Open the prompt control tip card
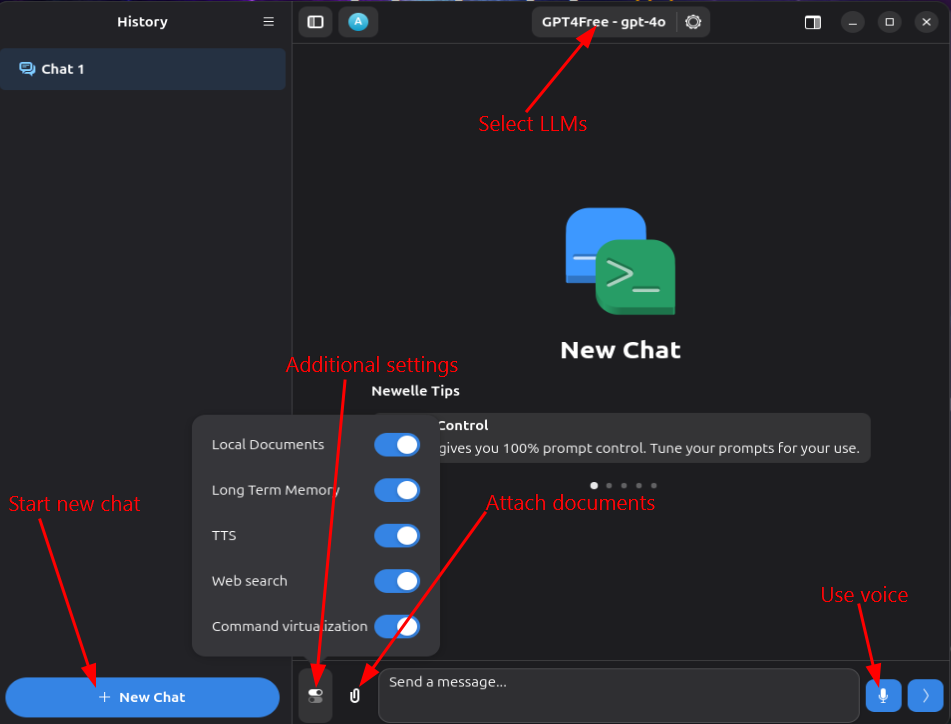Screen dimensions: 951x724 tap(622, 438)
